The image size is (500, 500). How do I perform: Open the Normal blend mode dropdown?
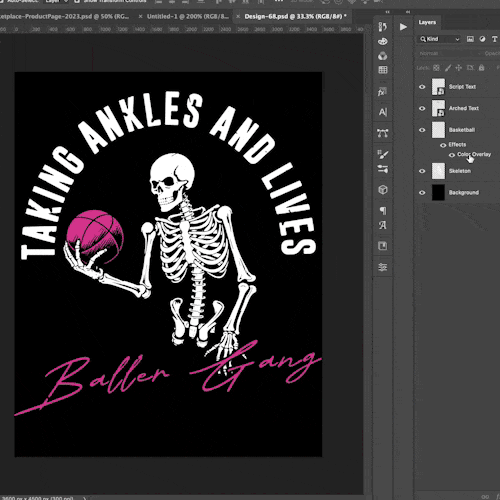[x=449, y=53]
